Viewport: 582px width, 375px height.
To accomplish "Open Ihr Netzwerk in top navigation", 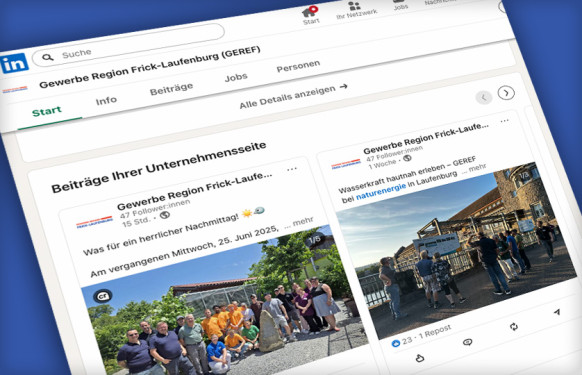I will [x=356, y=10].
